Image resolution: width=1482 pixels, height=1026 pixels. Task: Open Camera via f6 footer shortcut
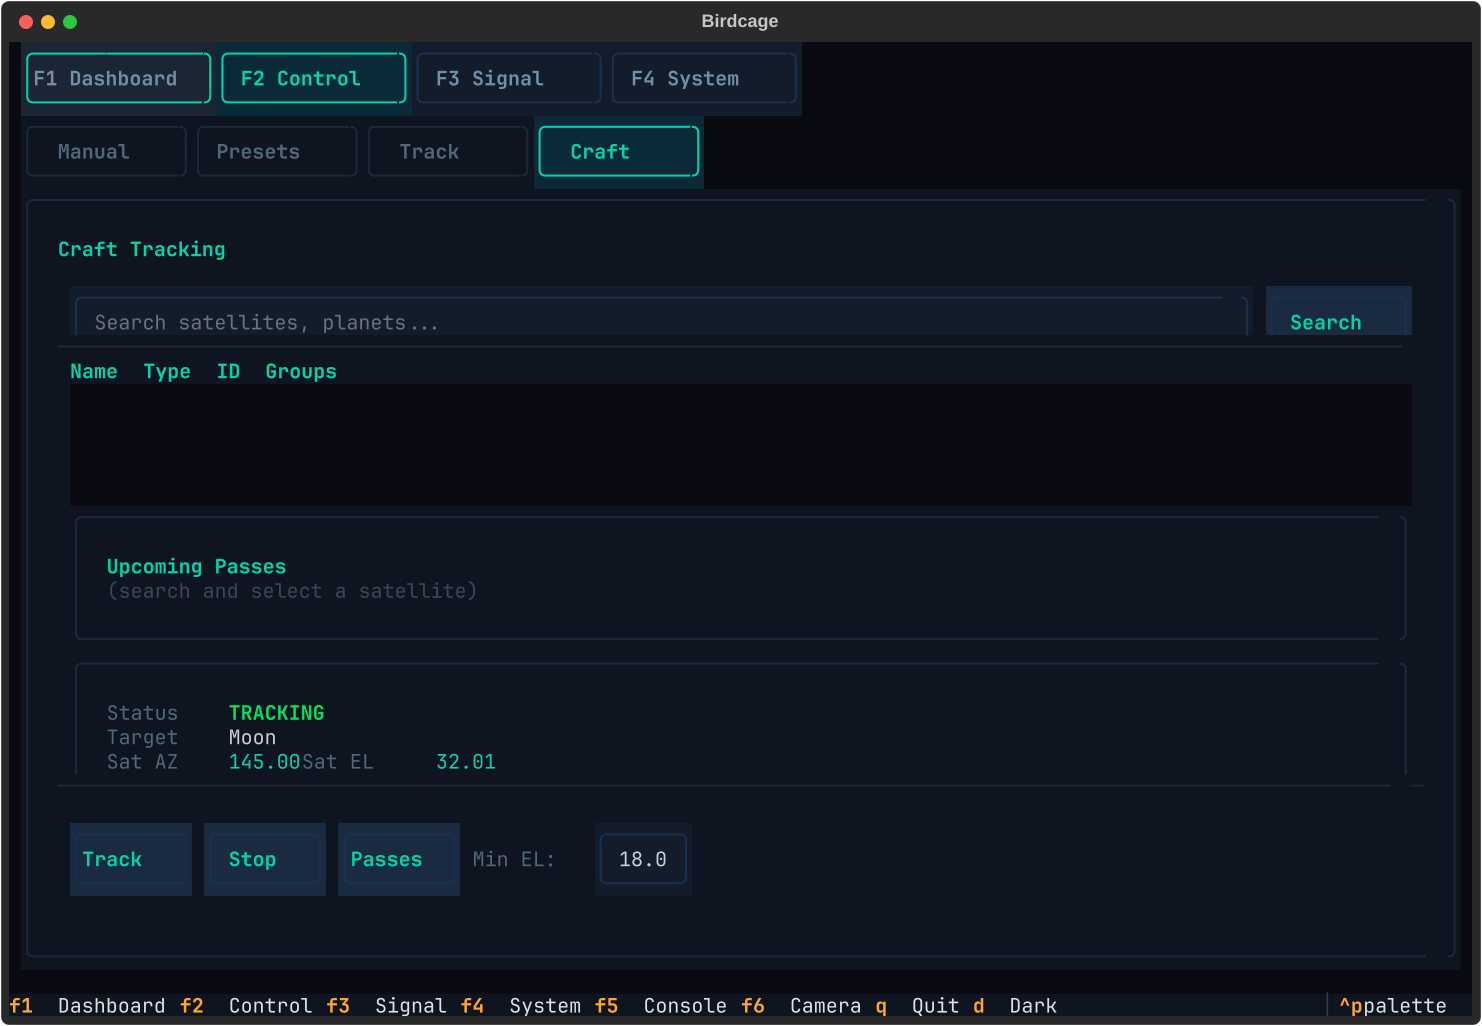coord(801,1005)
